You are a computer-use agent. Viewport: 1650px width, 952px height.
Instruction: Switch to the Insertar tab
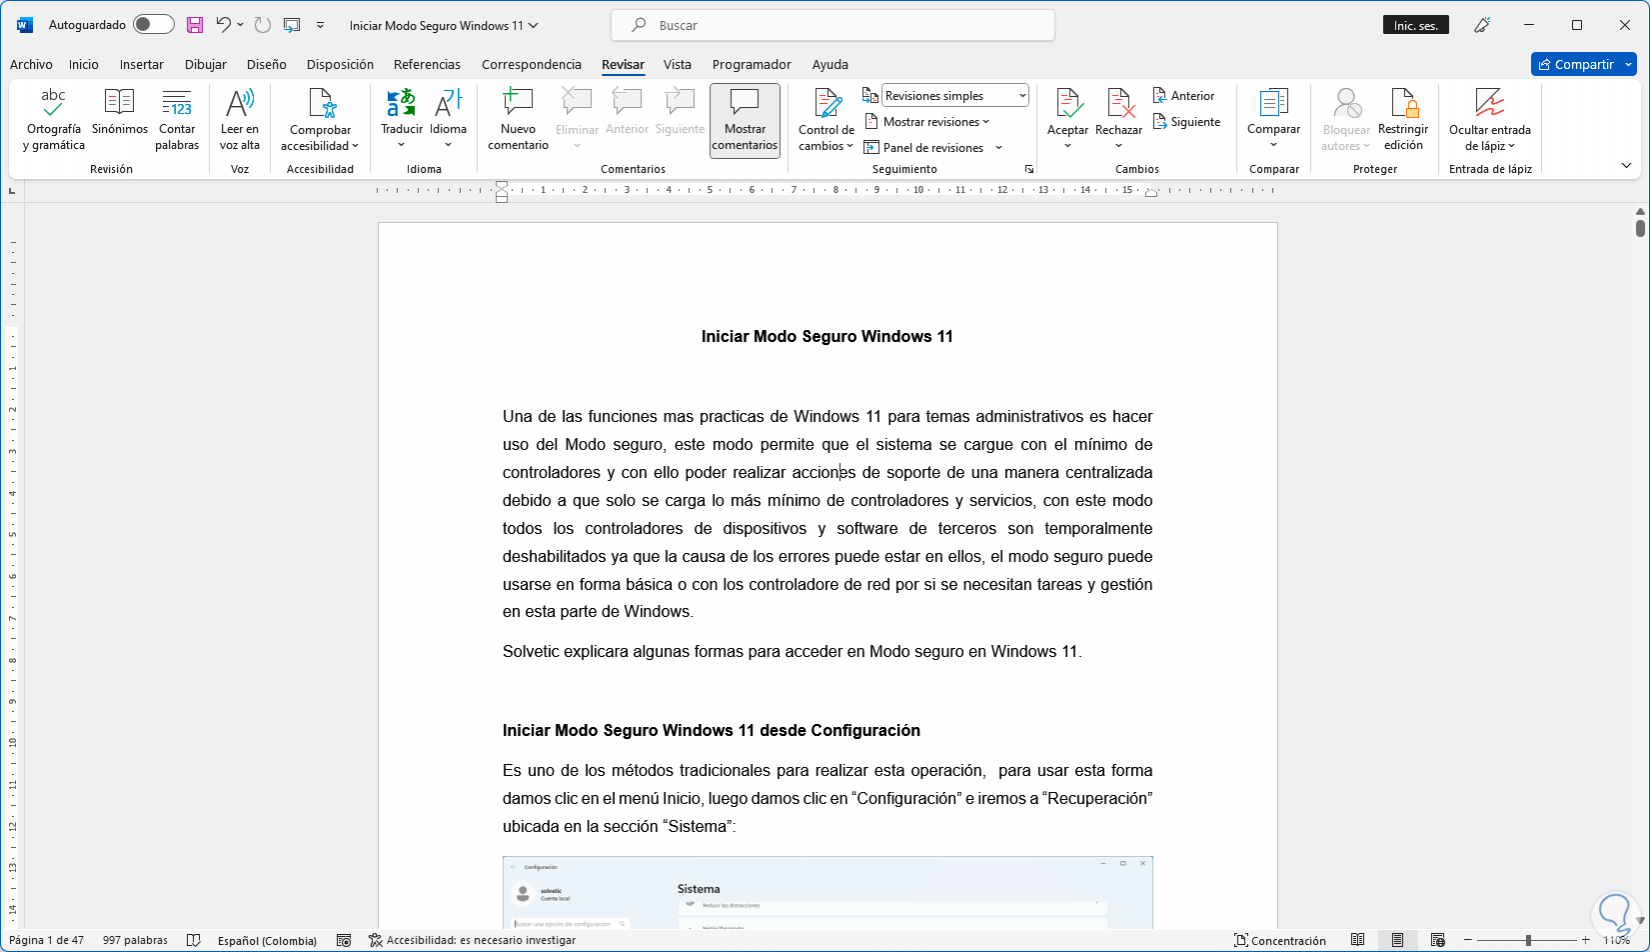tap(142, 64)
